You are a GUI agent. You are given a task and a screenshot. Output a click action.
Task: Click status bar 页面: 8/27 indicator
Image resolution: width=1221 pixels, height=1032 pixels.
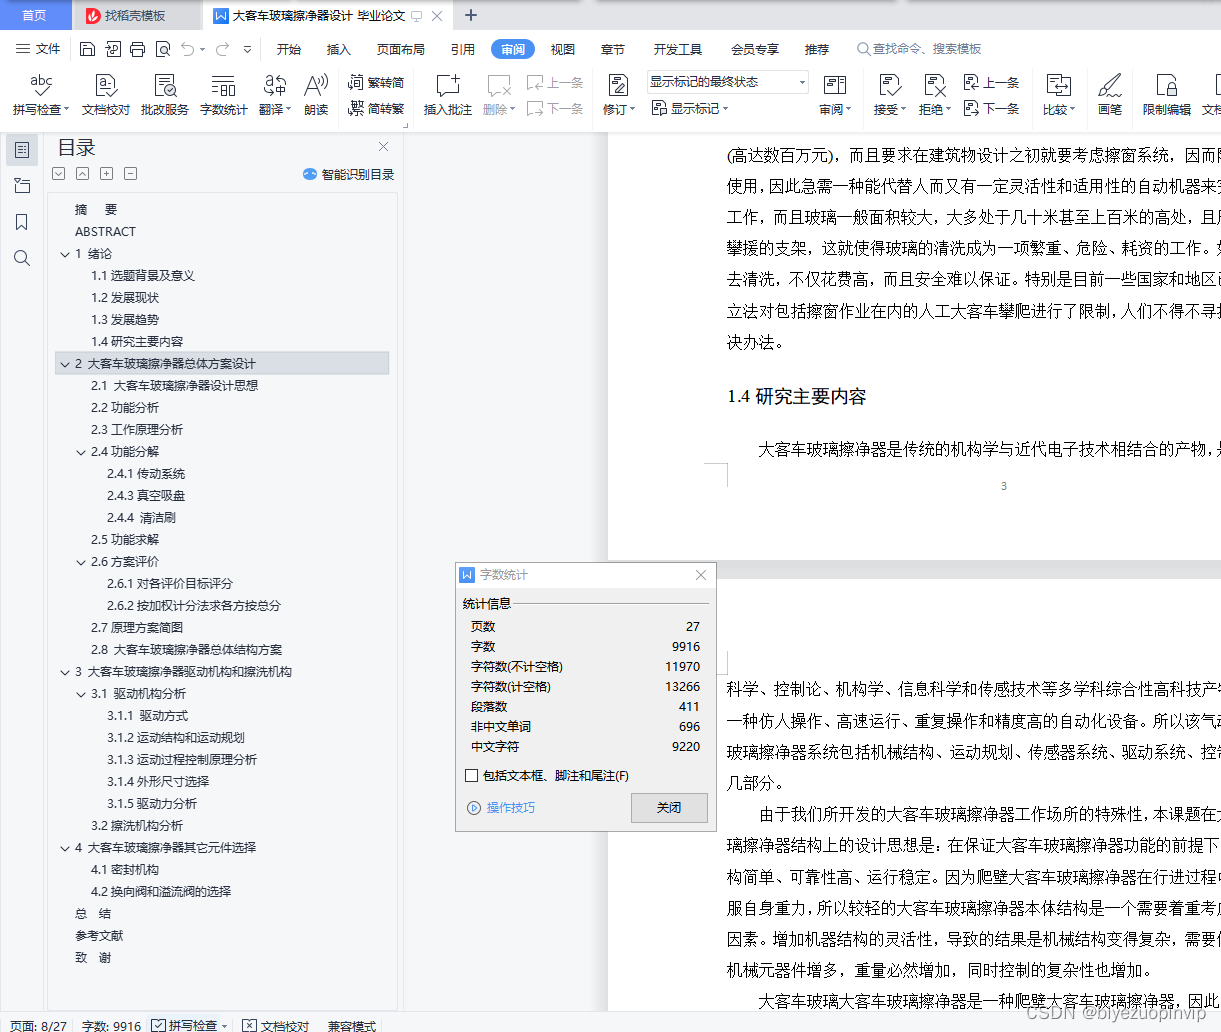[38, 1025]
